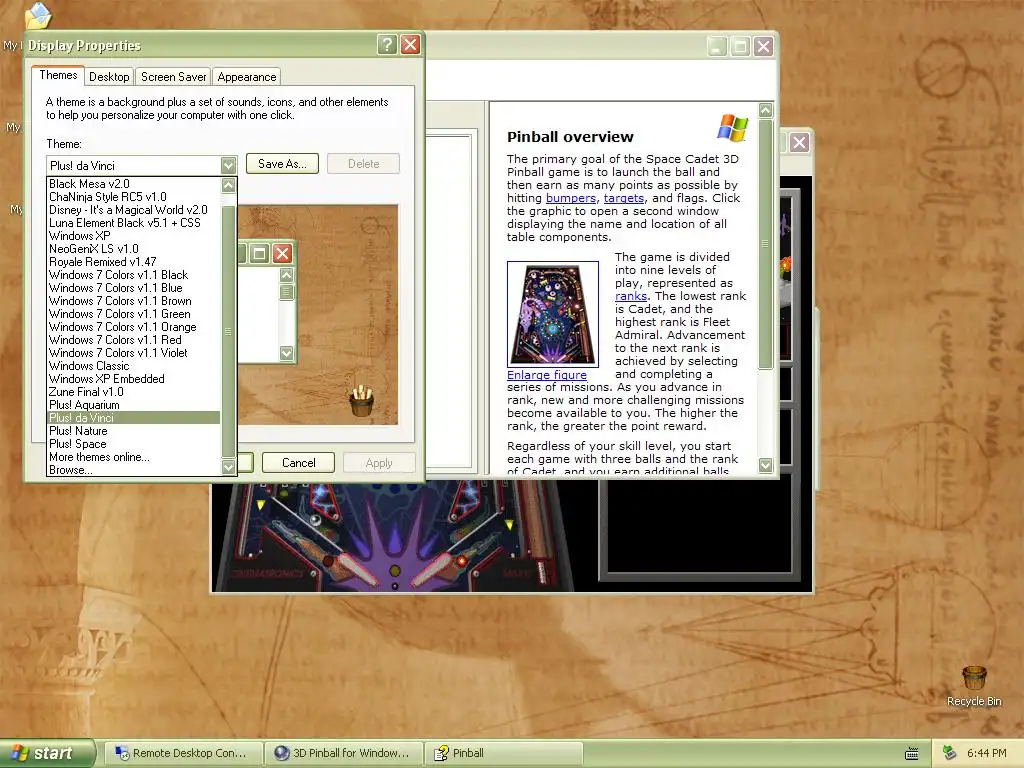Follow the ranks link
This screenshot has width=1024, height=768.
(631, 296)
